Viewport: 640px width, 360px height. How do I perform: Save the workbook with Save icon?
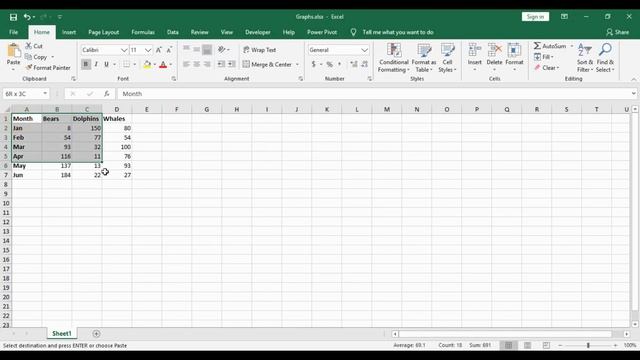coord(13,17)
